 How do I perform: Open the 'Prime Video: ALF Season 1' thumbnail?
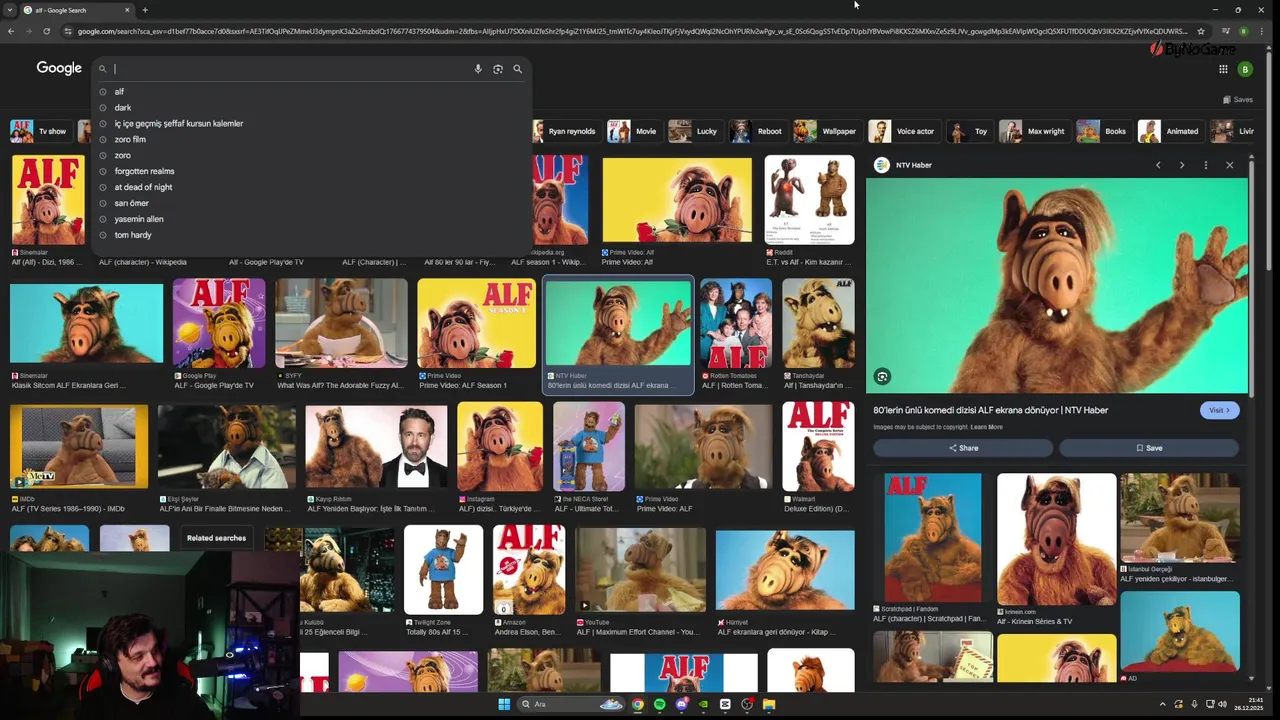[476, 324]
